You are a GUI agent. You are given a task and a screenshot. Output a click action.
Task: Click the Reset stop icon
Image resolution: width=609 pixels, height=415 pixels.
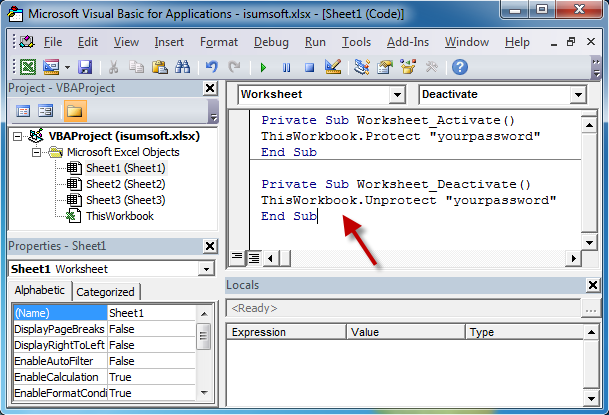[310, 68]
